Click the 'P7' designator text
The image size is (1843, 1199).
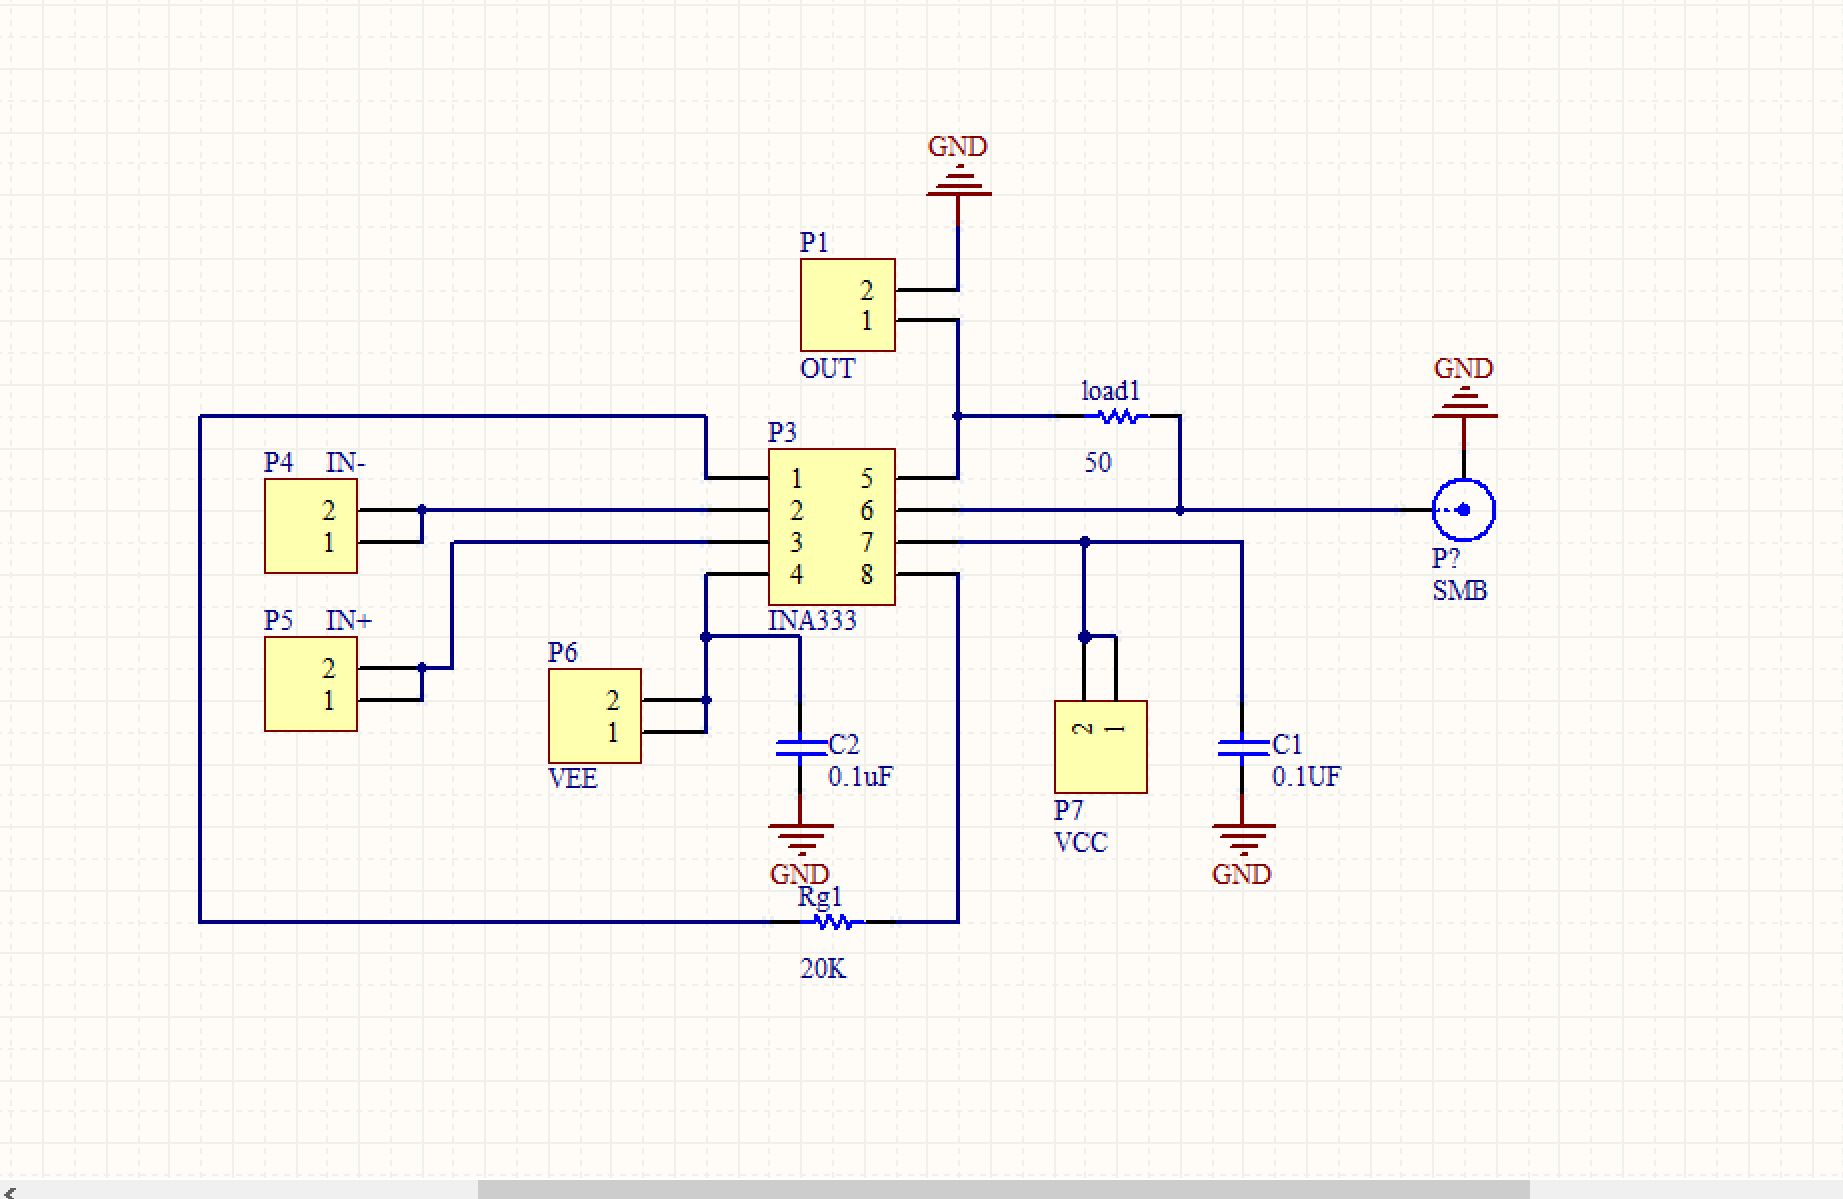[x=1068, y=810]
